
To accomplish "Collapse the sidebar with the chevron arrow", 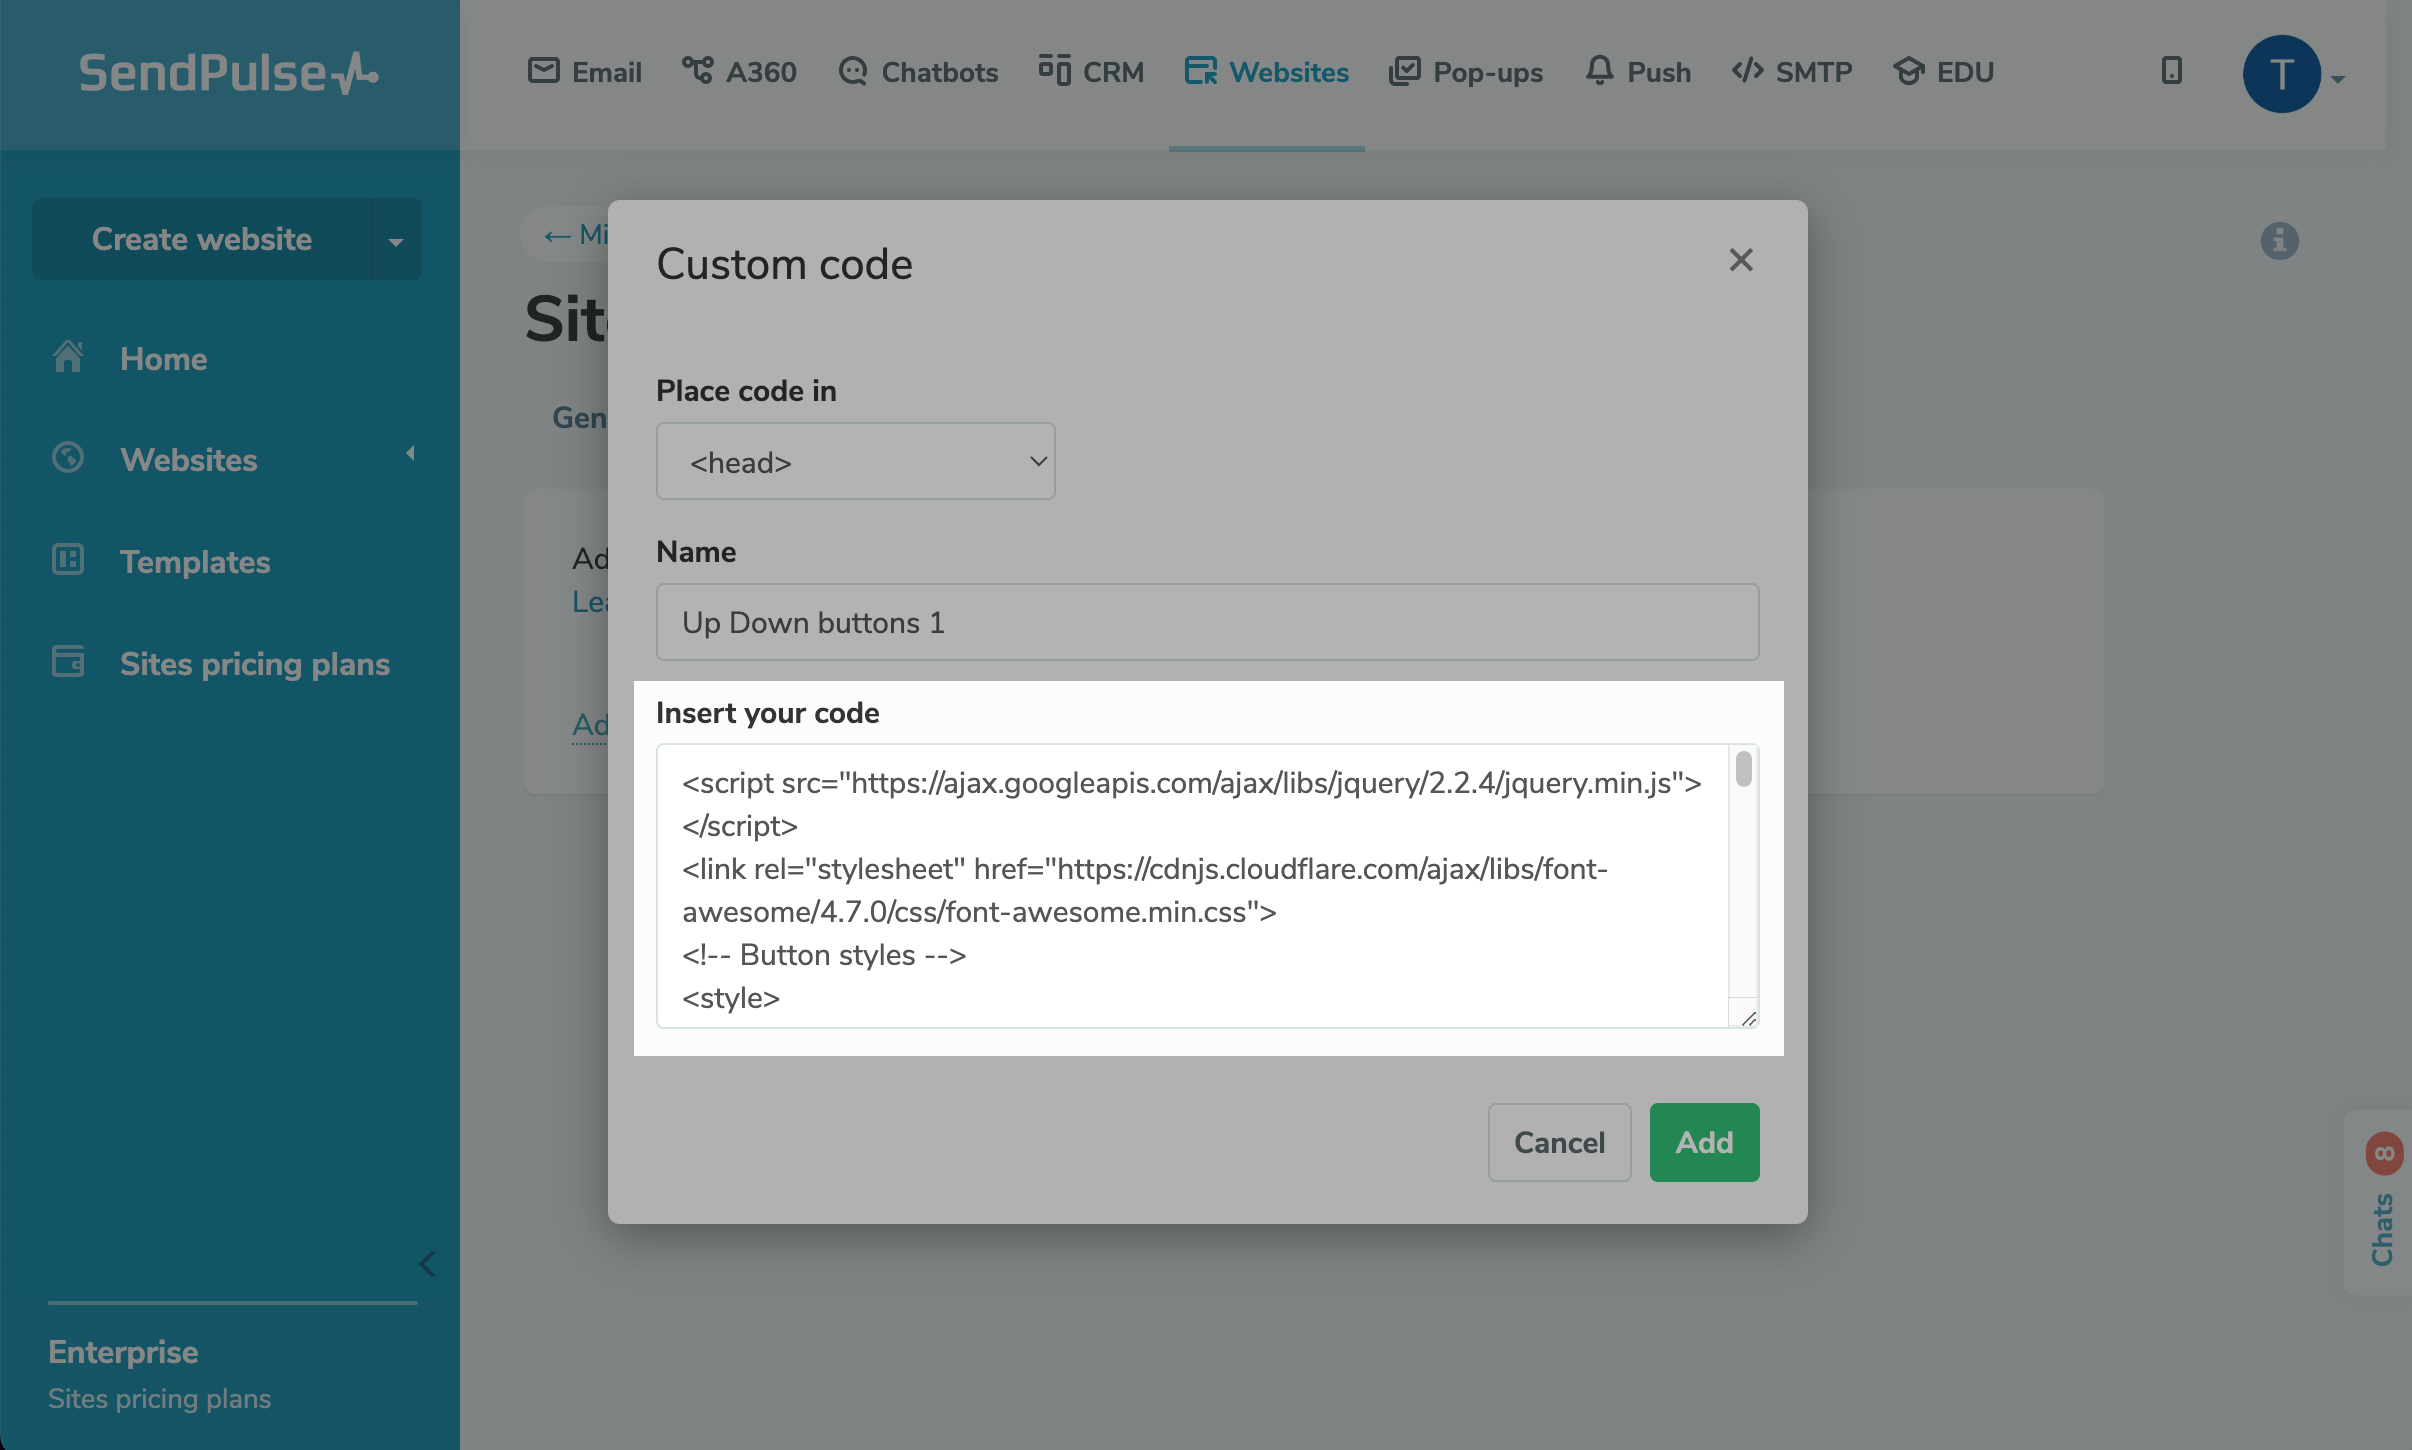I will [428, 1264].
